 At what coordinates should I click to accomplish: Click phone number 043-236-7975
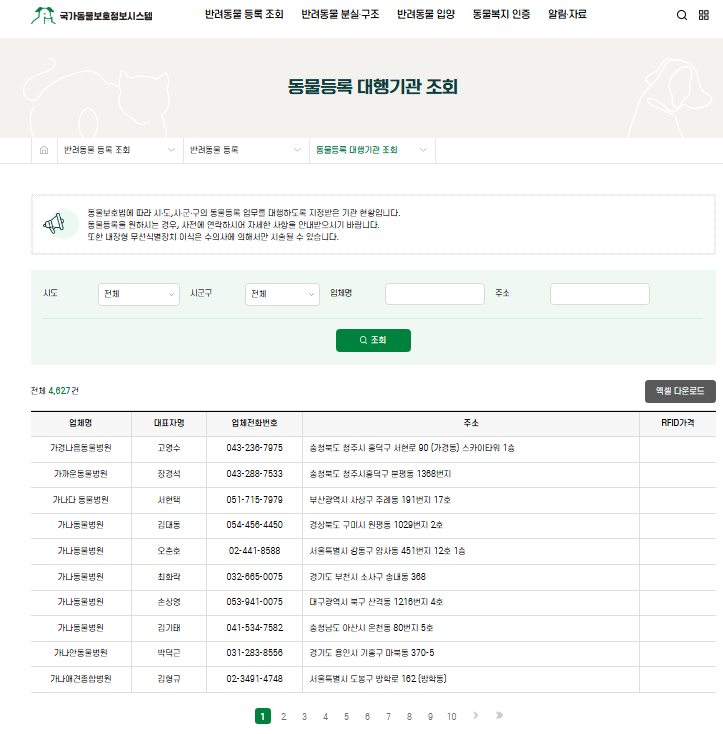pos(255,448)
